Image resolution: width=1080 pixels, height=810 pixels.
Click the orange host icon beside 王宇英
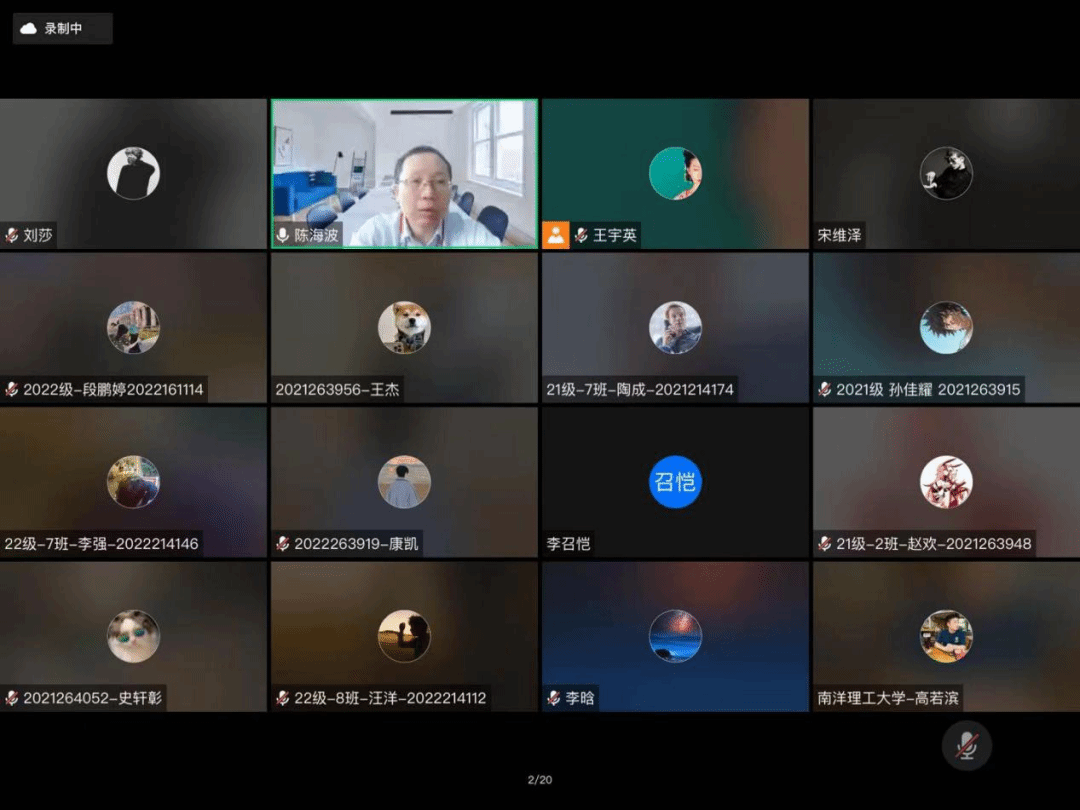pos(555,235)
